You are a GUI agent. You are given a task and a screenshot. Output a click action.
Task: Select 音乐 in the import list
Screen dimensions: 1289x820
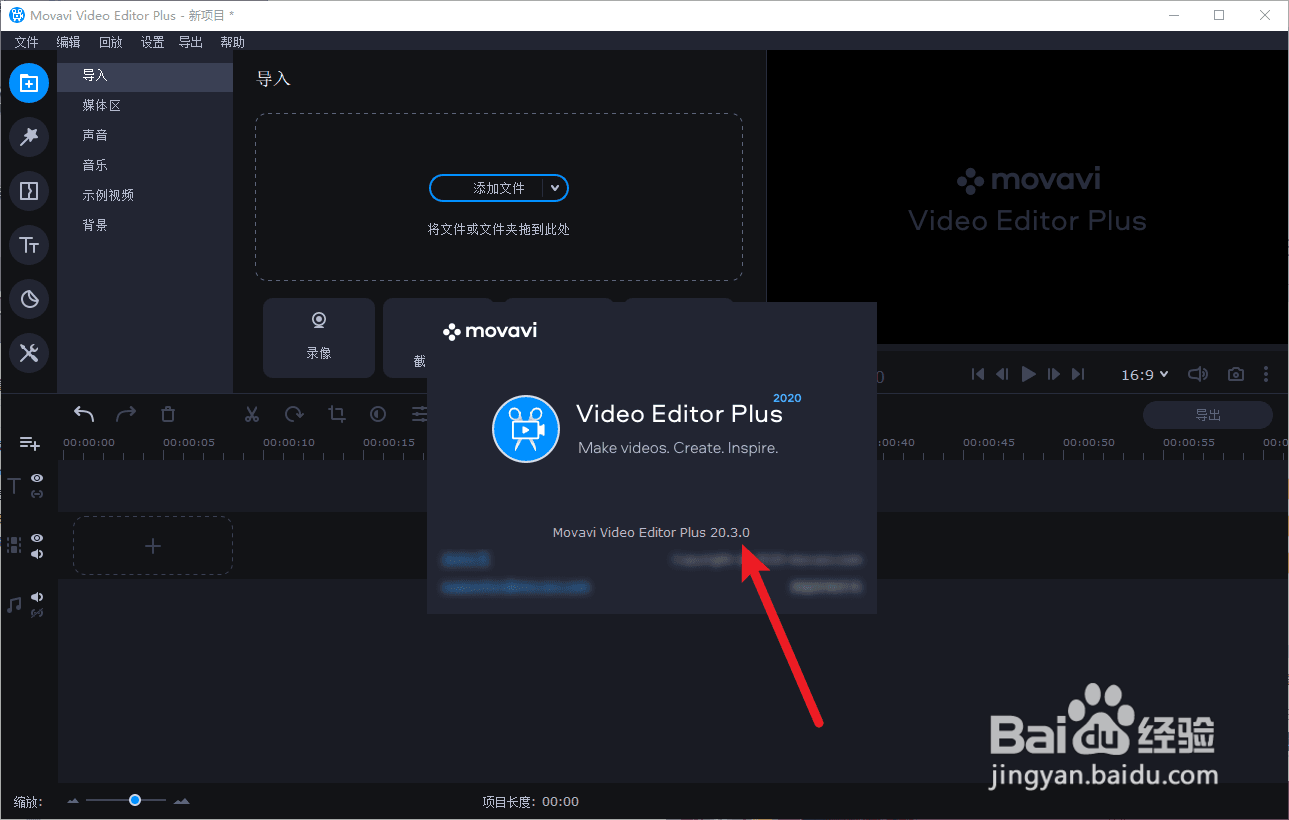145,166
